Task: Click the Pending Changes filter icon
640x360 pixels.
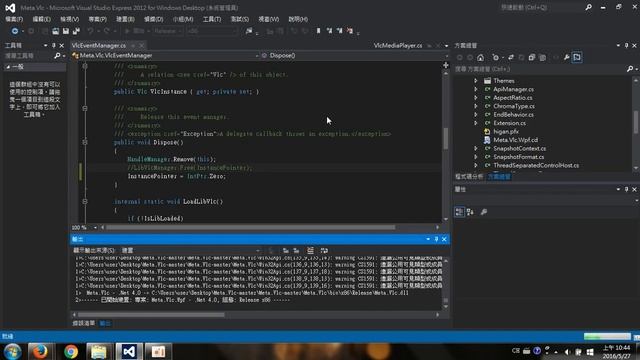Action: tap(496, 58)
